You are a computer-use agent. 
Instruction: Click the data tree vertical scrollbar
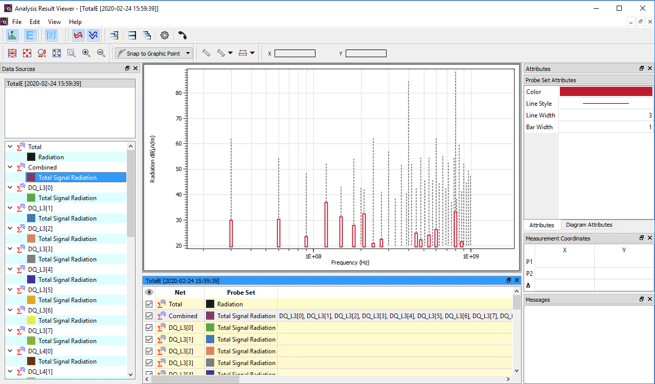[x=131, y=193]
